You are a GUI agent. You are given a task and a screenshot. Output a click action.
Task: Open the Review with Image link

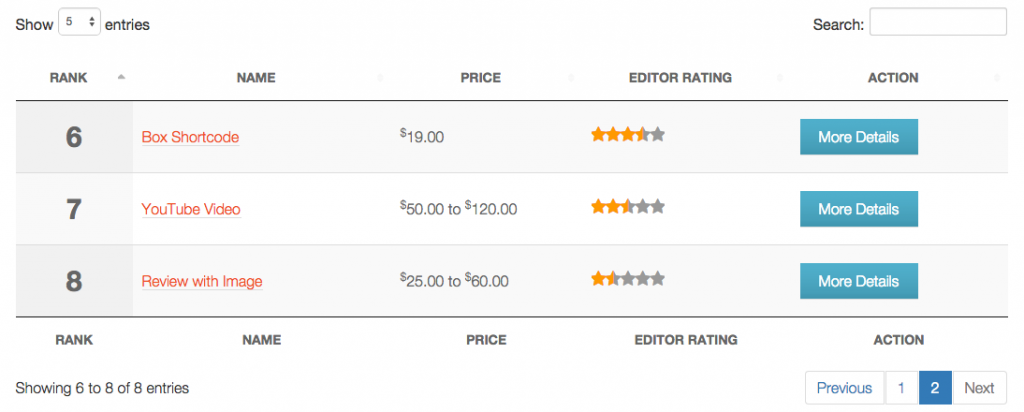coord(202,281)
